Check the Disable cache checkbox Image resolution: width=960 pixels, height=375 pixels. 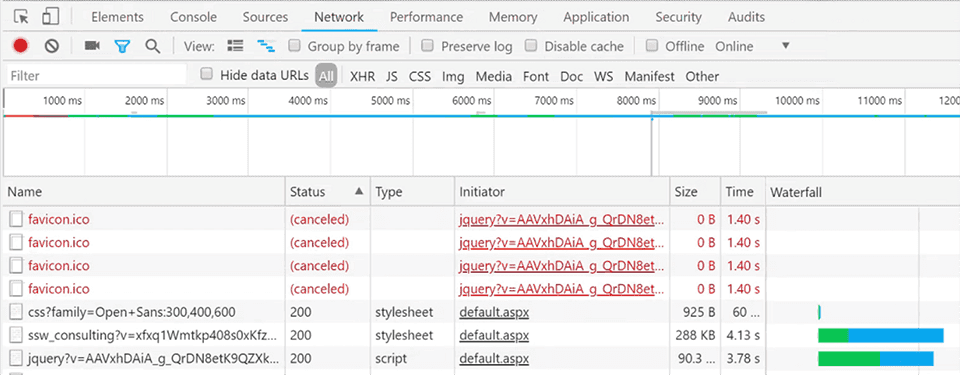[531, 45]
